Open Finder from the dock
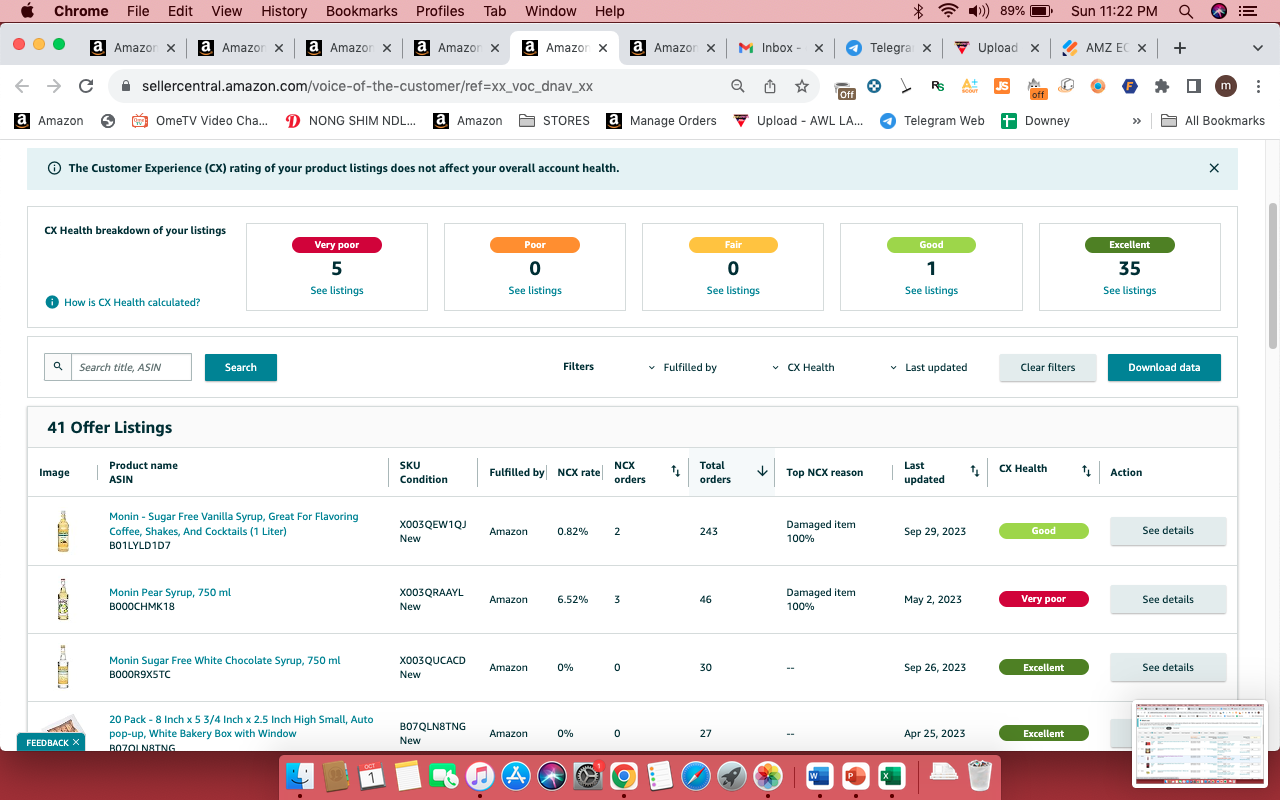 [x=300, y=775]
